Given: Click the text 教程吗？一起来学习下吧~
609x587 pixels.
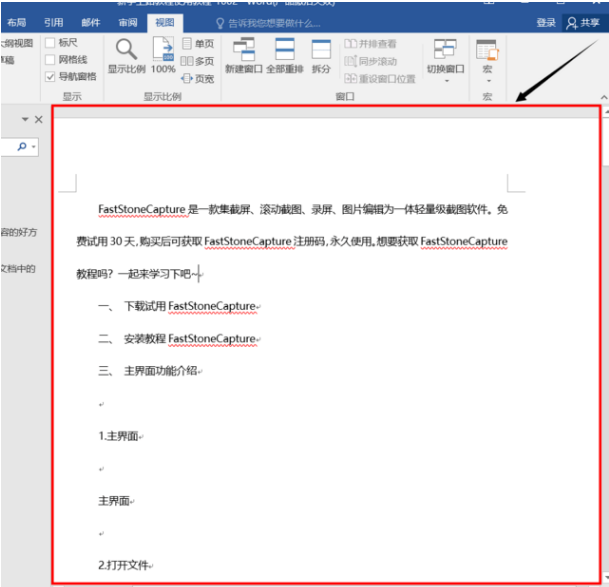Looking at the screenshot, I should coord(138,274).
